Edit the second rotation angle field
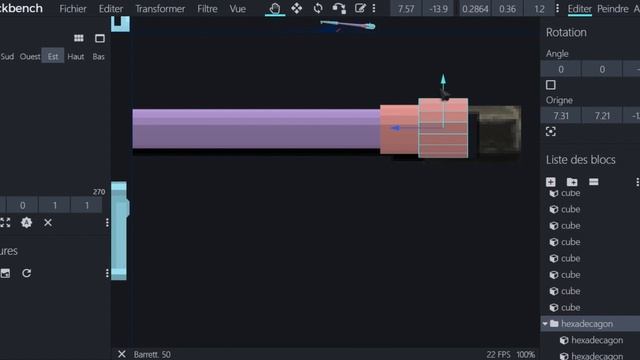640x360 pixels. [x=602, y=69]
